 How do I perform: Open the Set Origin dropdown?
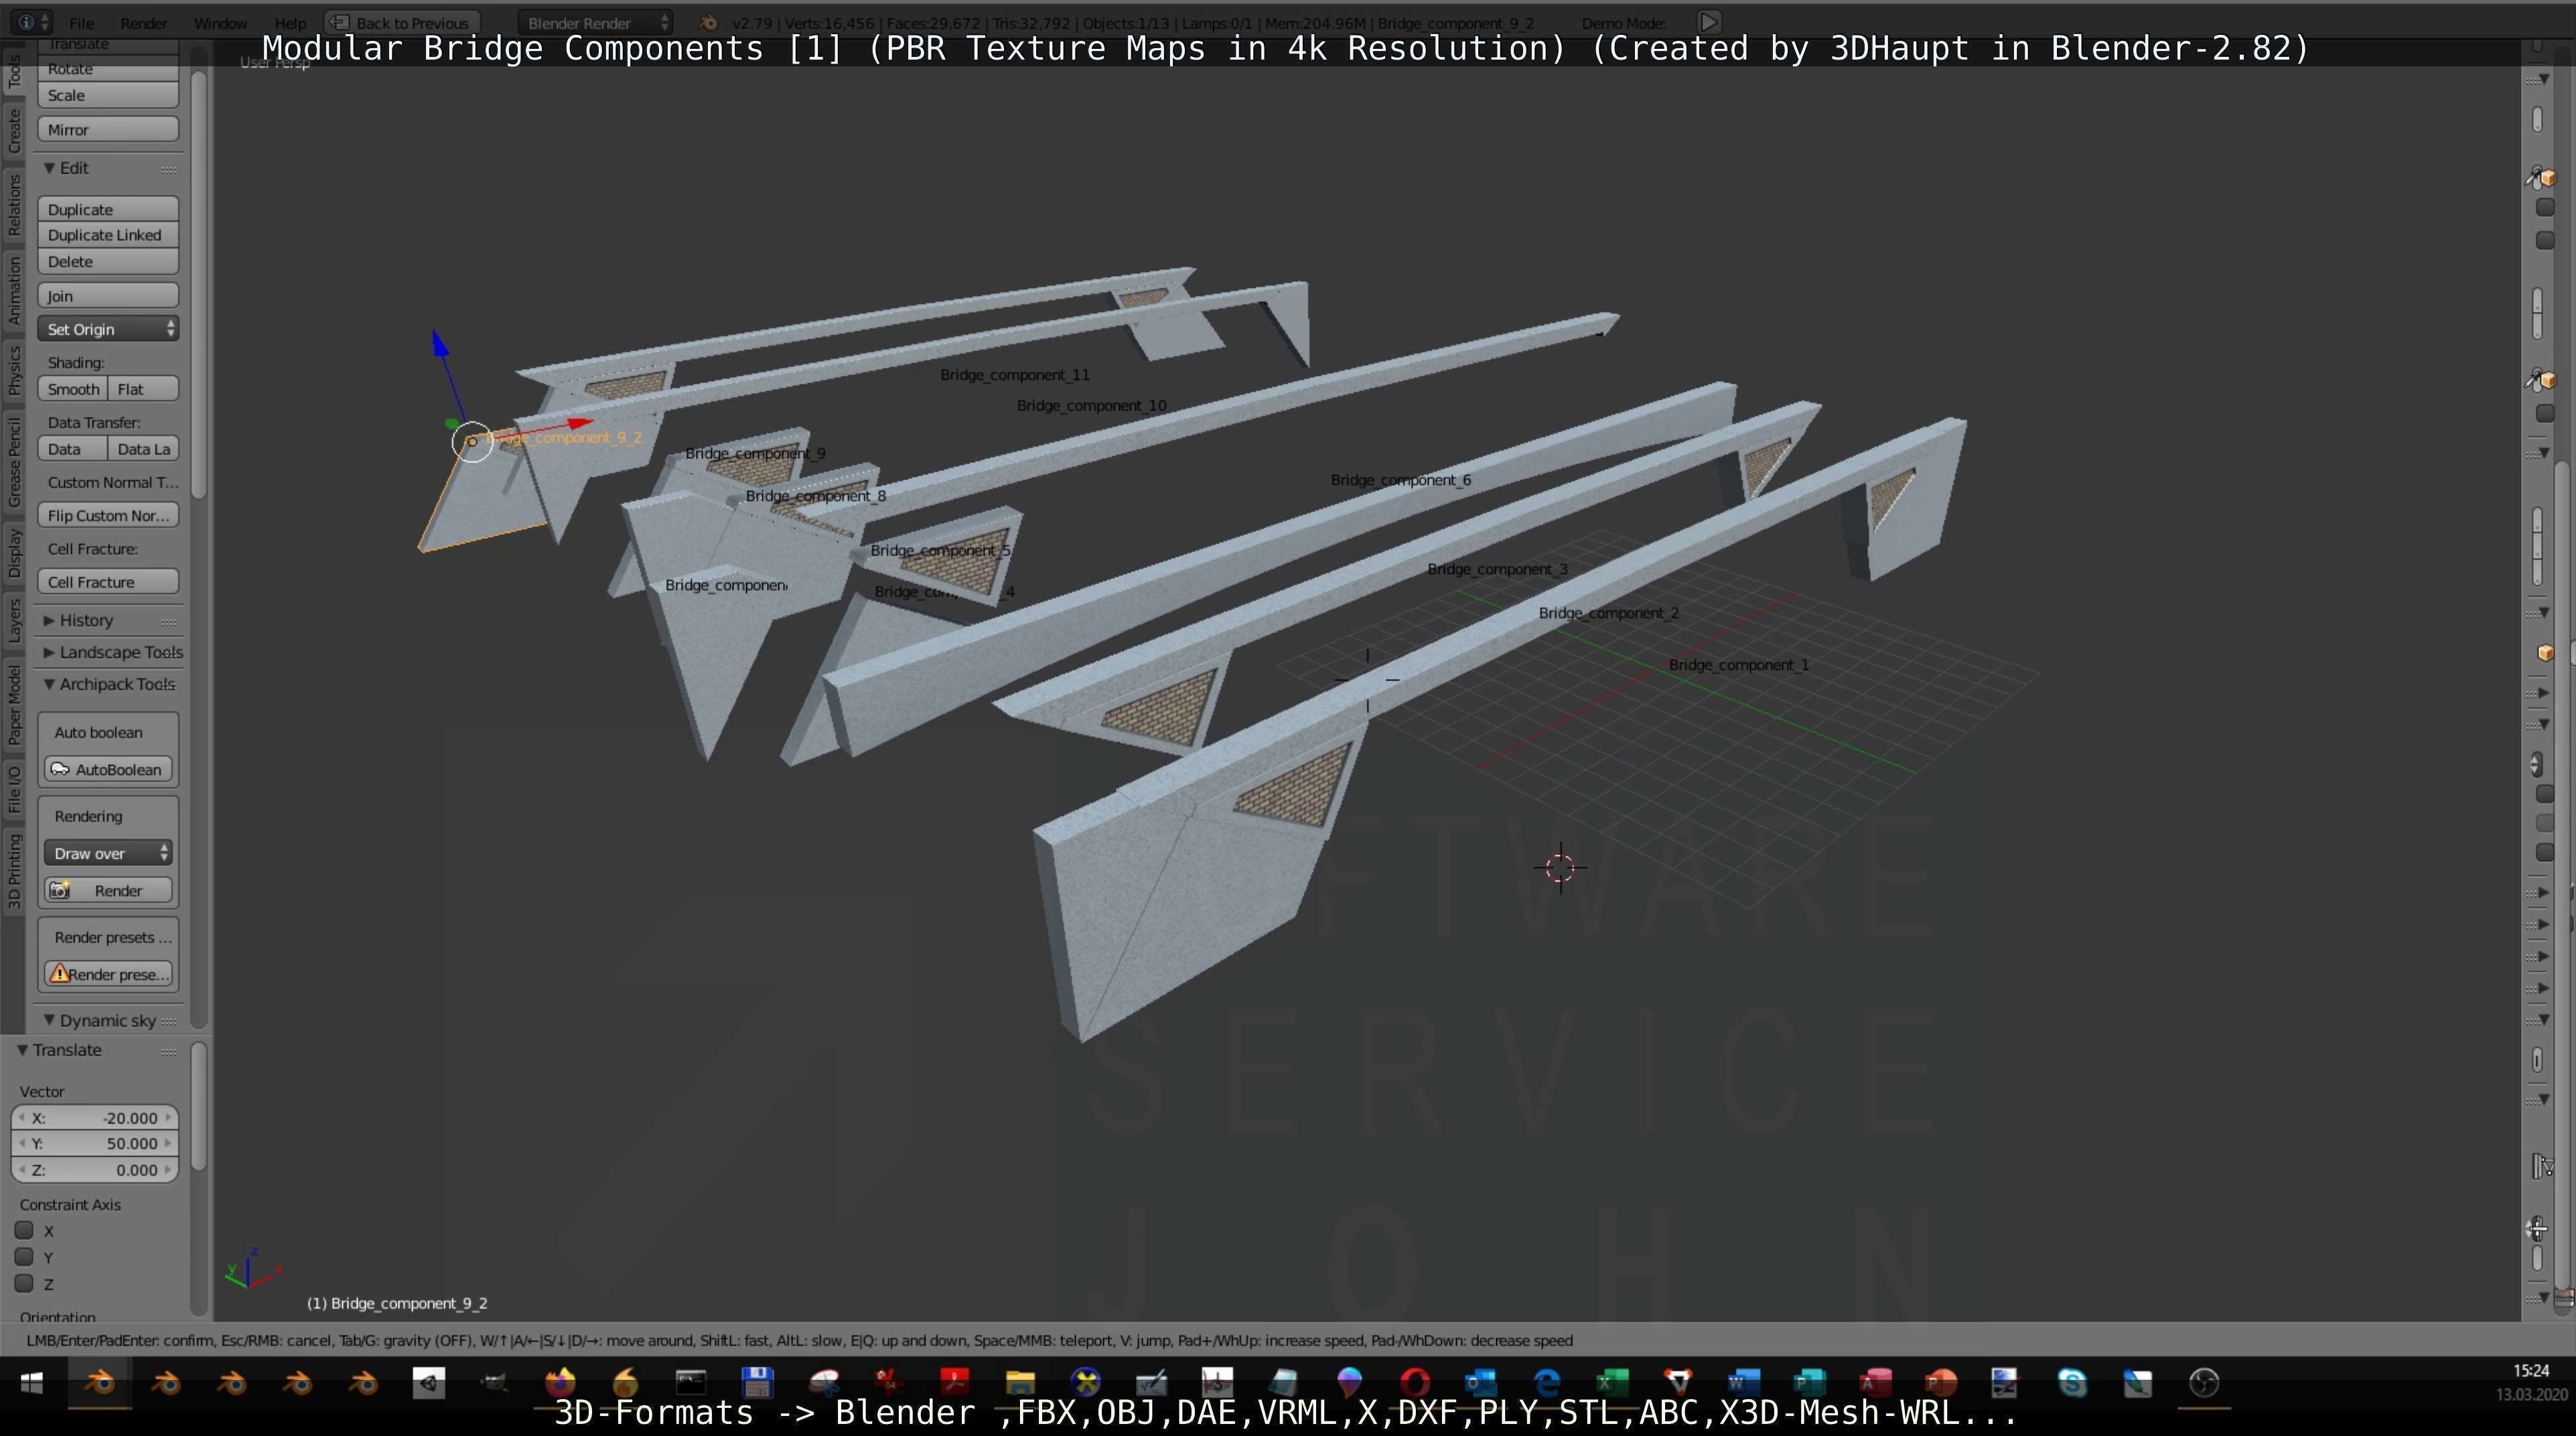tap(108, 329)
